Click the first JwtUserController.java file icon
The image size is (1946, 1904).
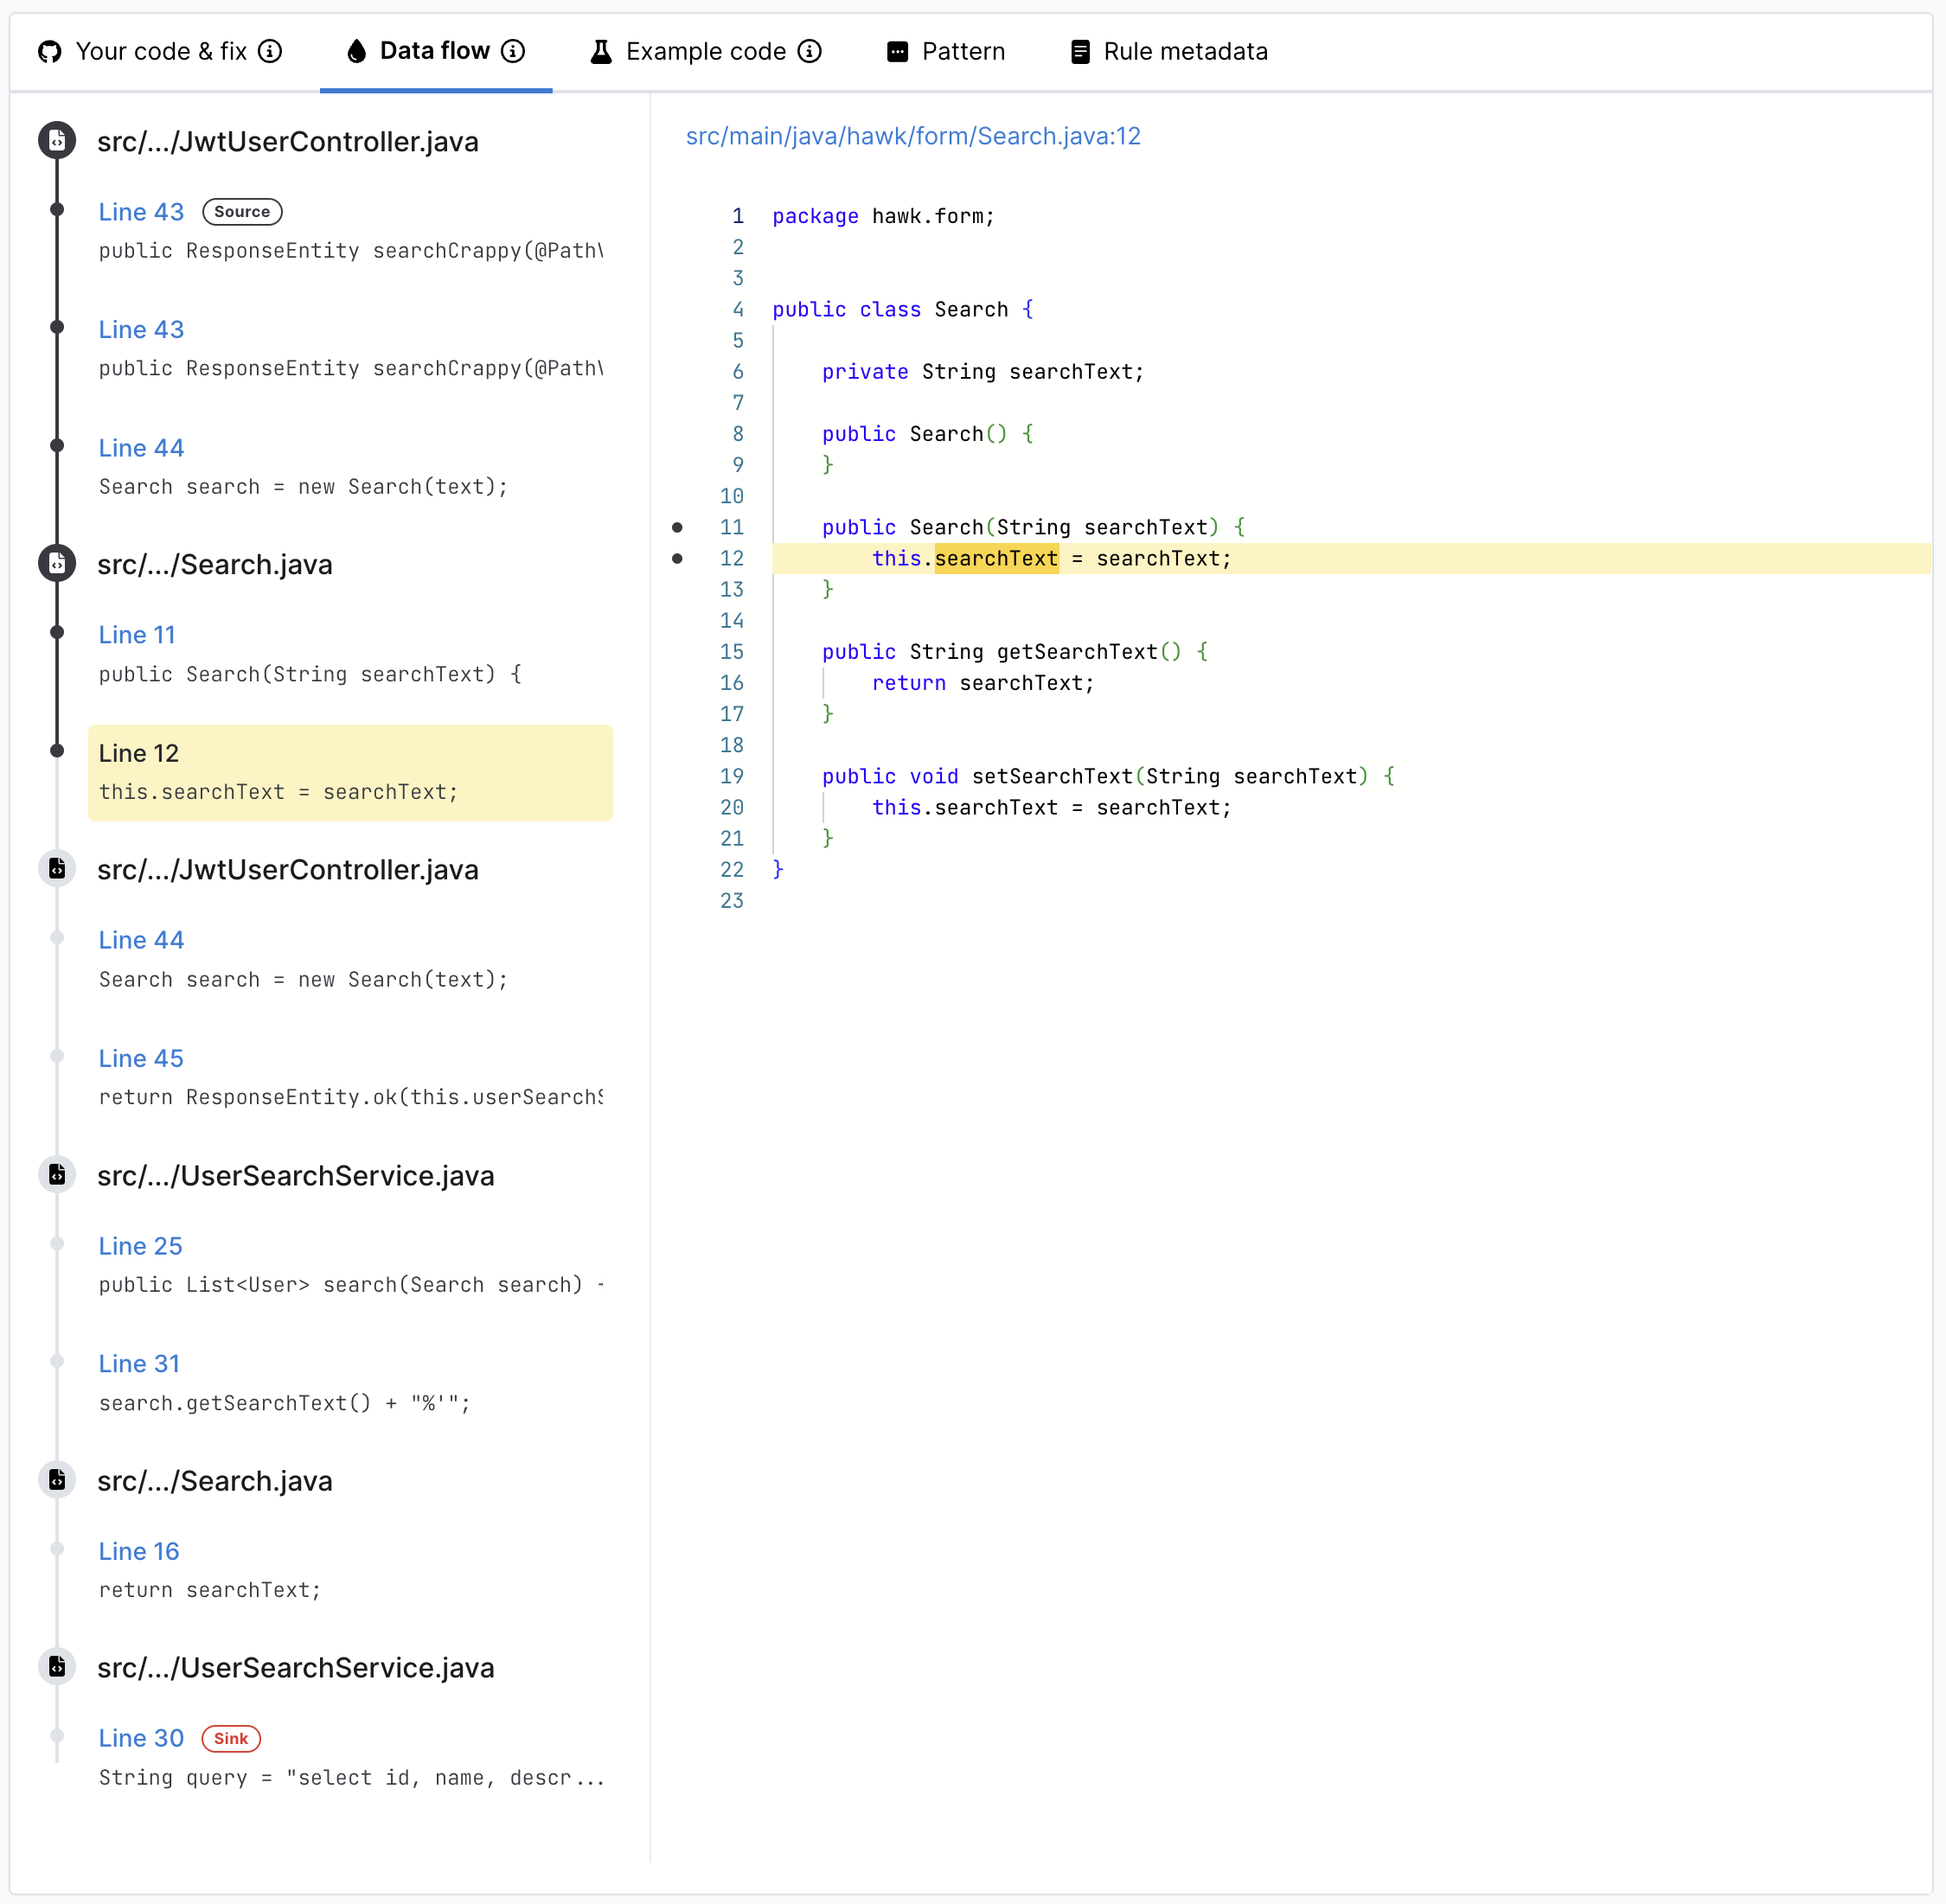click(x=57, y=141)
